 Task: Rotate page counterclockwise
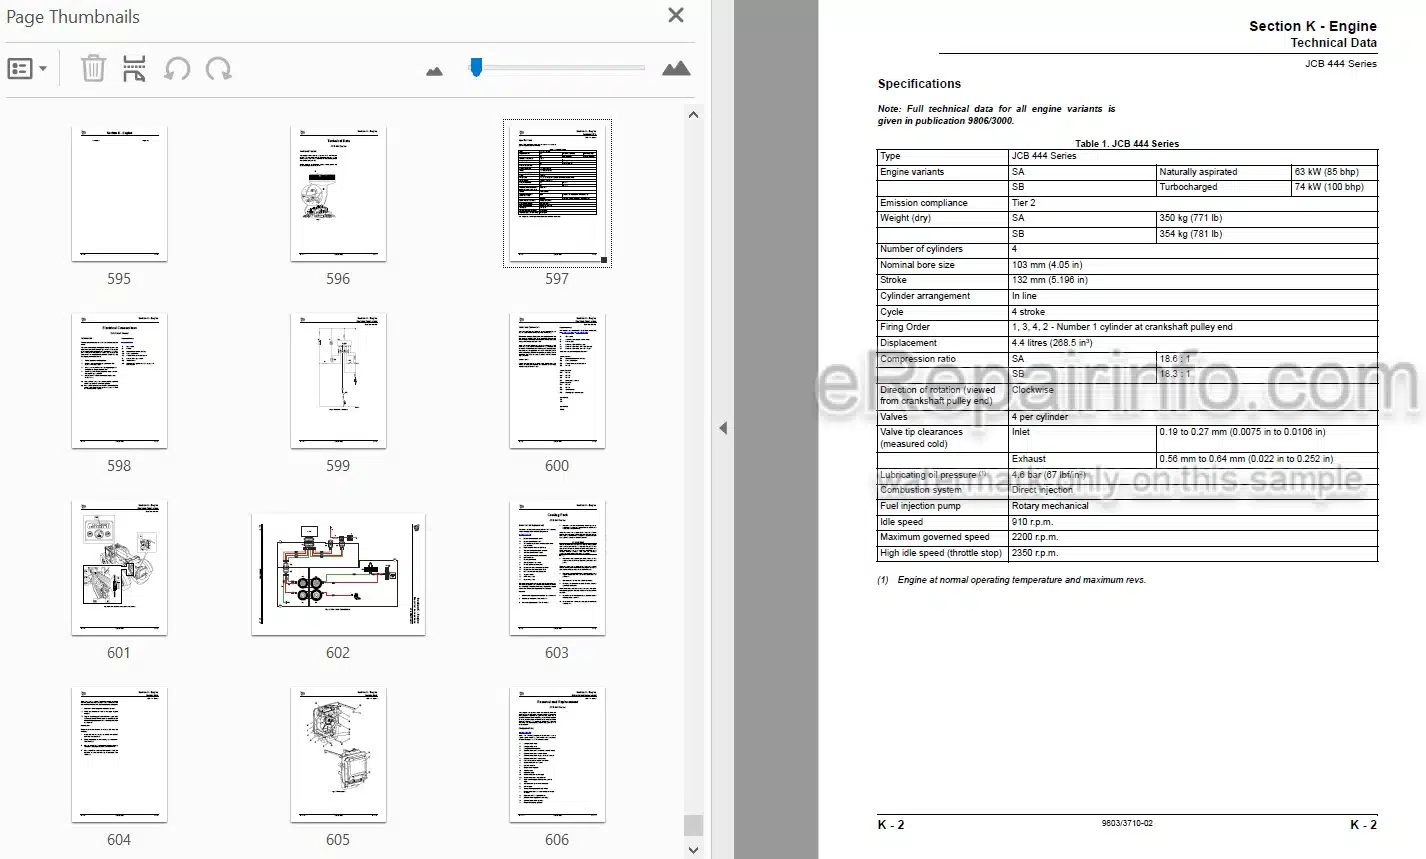click(x=177, y=68)
